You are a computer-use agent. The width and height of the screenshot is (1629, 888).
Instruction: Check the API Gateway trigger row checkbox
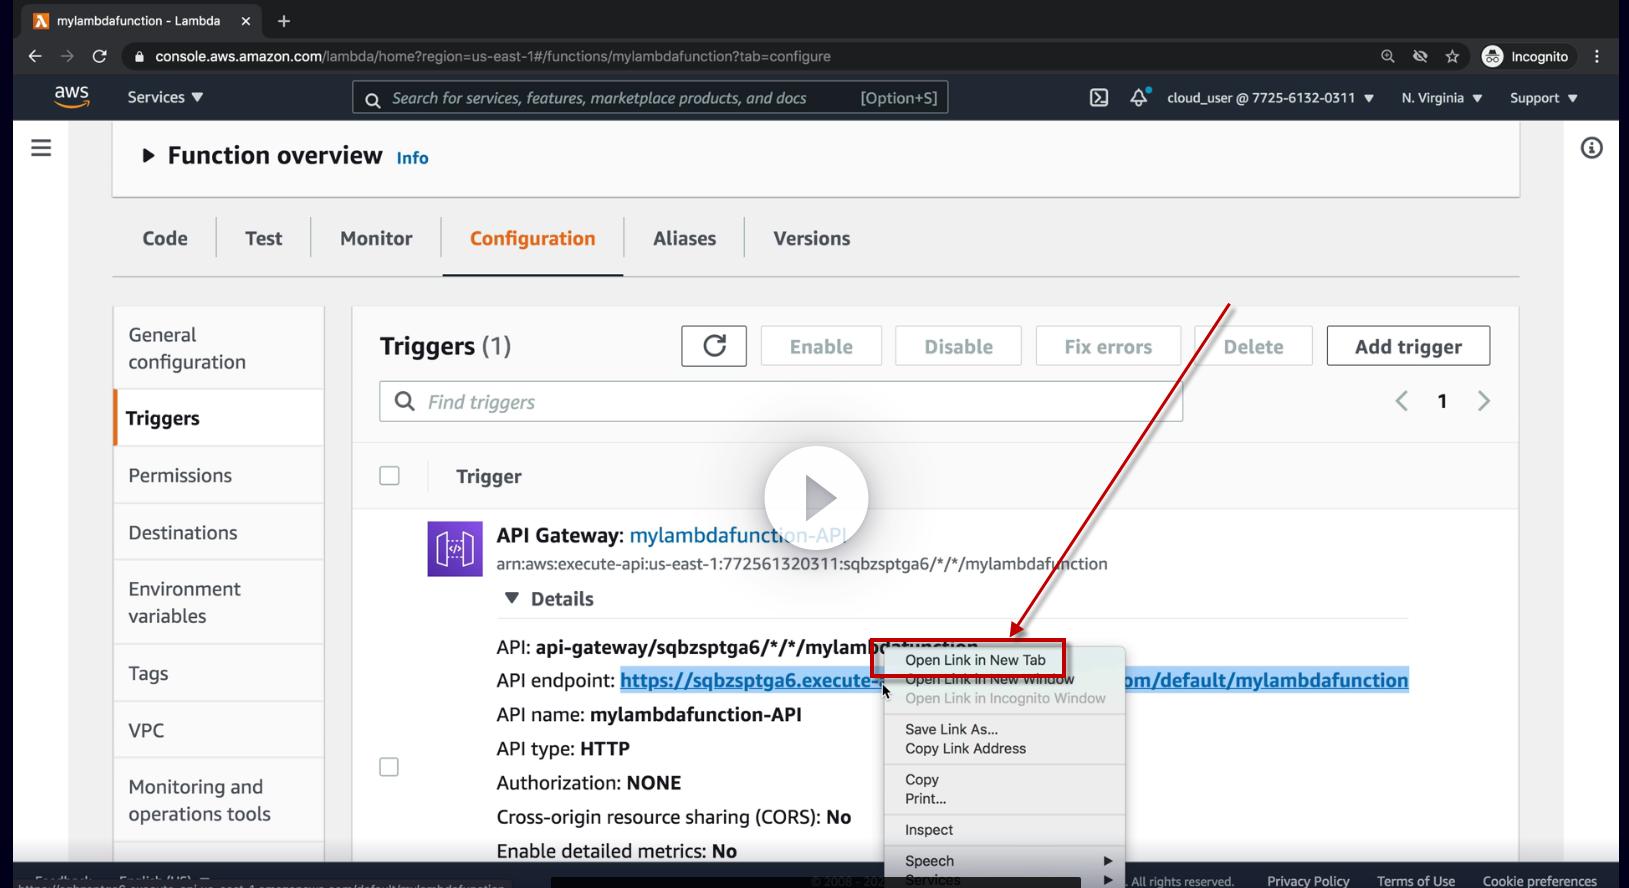389,767
